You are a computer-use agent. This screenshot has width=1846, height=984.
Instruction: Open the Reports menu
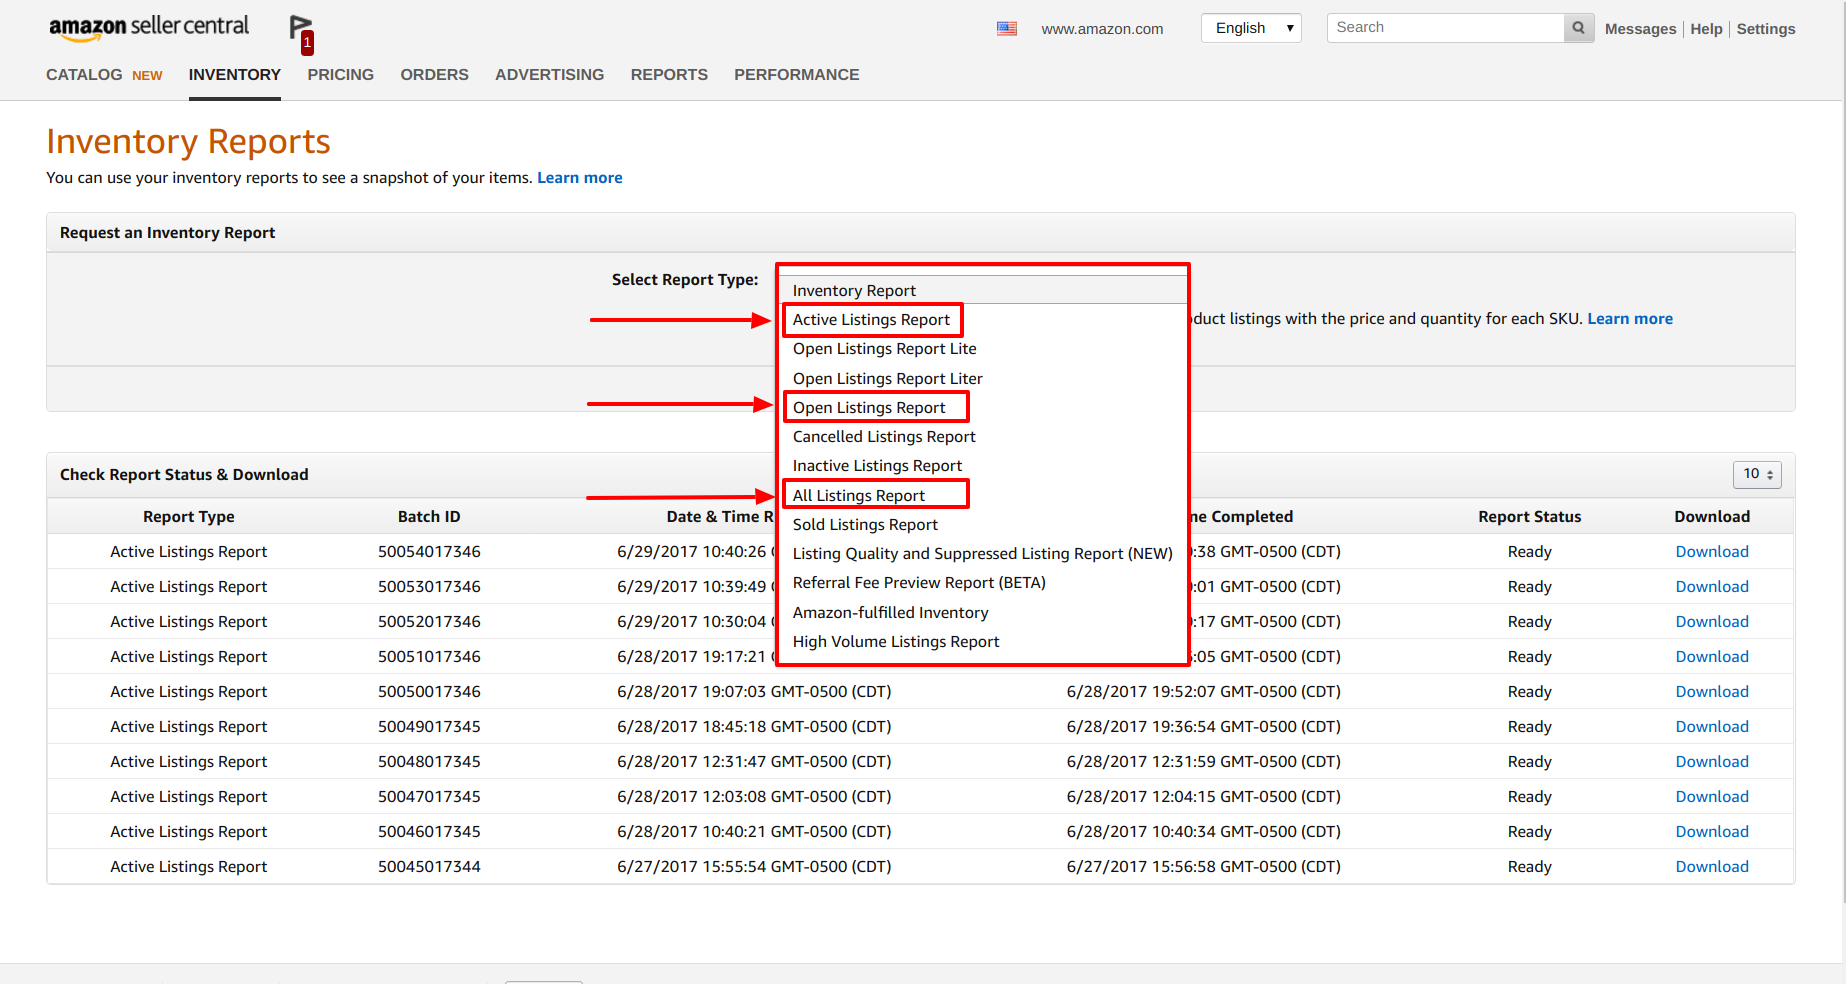[x=669, y=75]
